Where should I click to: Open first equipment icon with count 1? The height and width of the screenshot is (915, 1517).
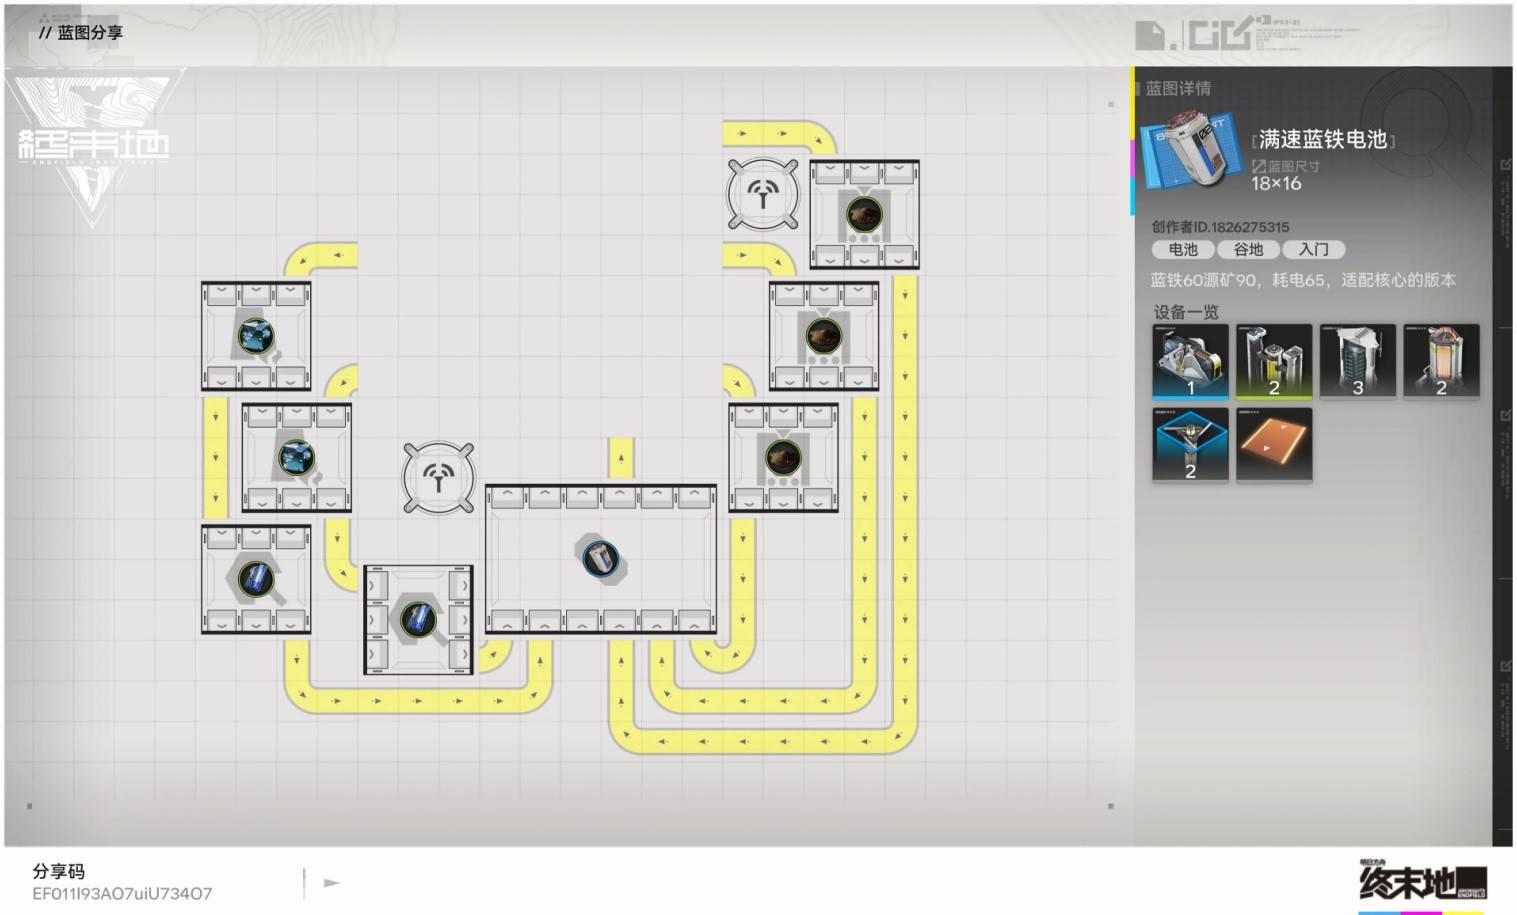(x=1190, y=361)
